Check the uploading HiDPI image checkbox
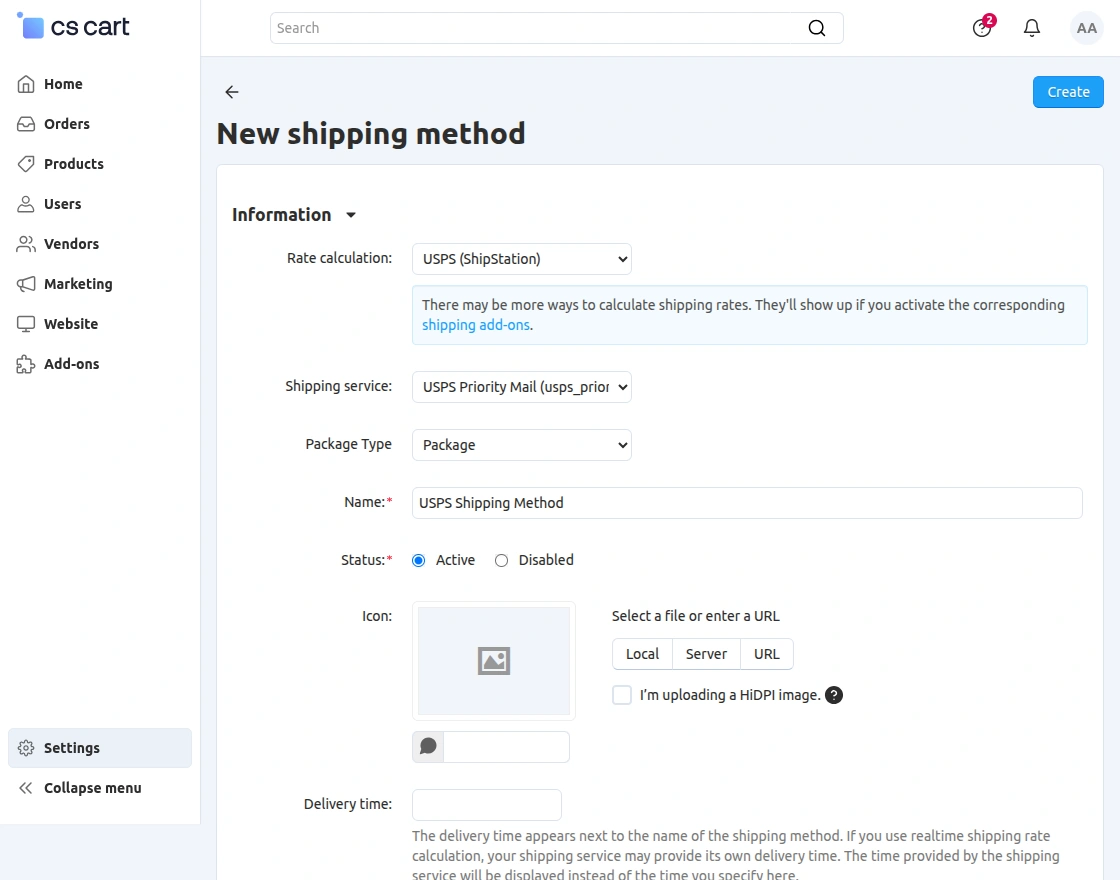 (x=622, y=695)
